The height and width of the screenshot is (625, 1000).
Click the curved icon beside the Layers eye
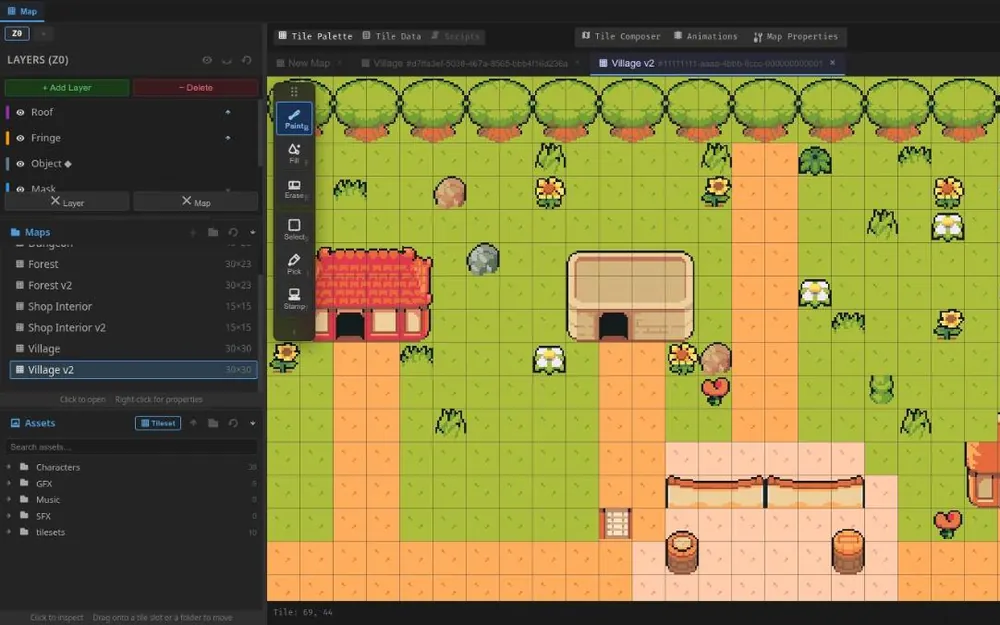(x=227, y=60)
